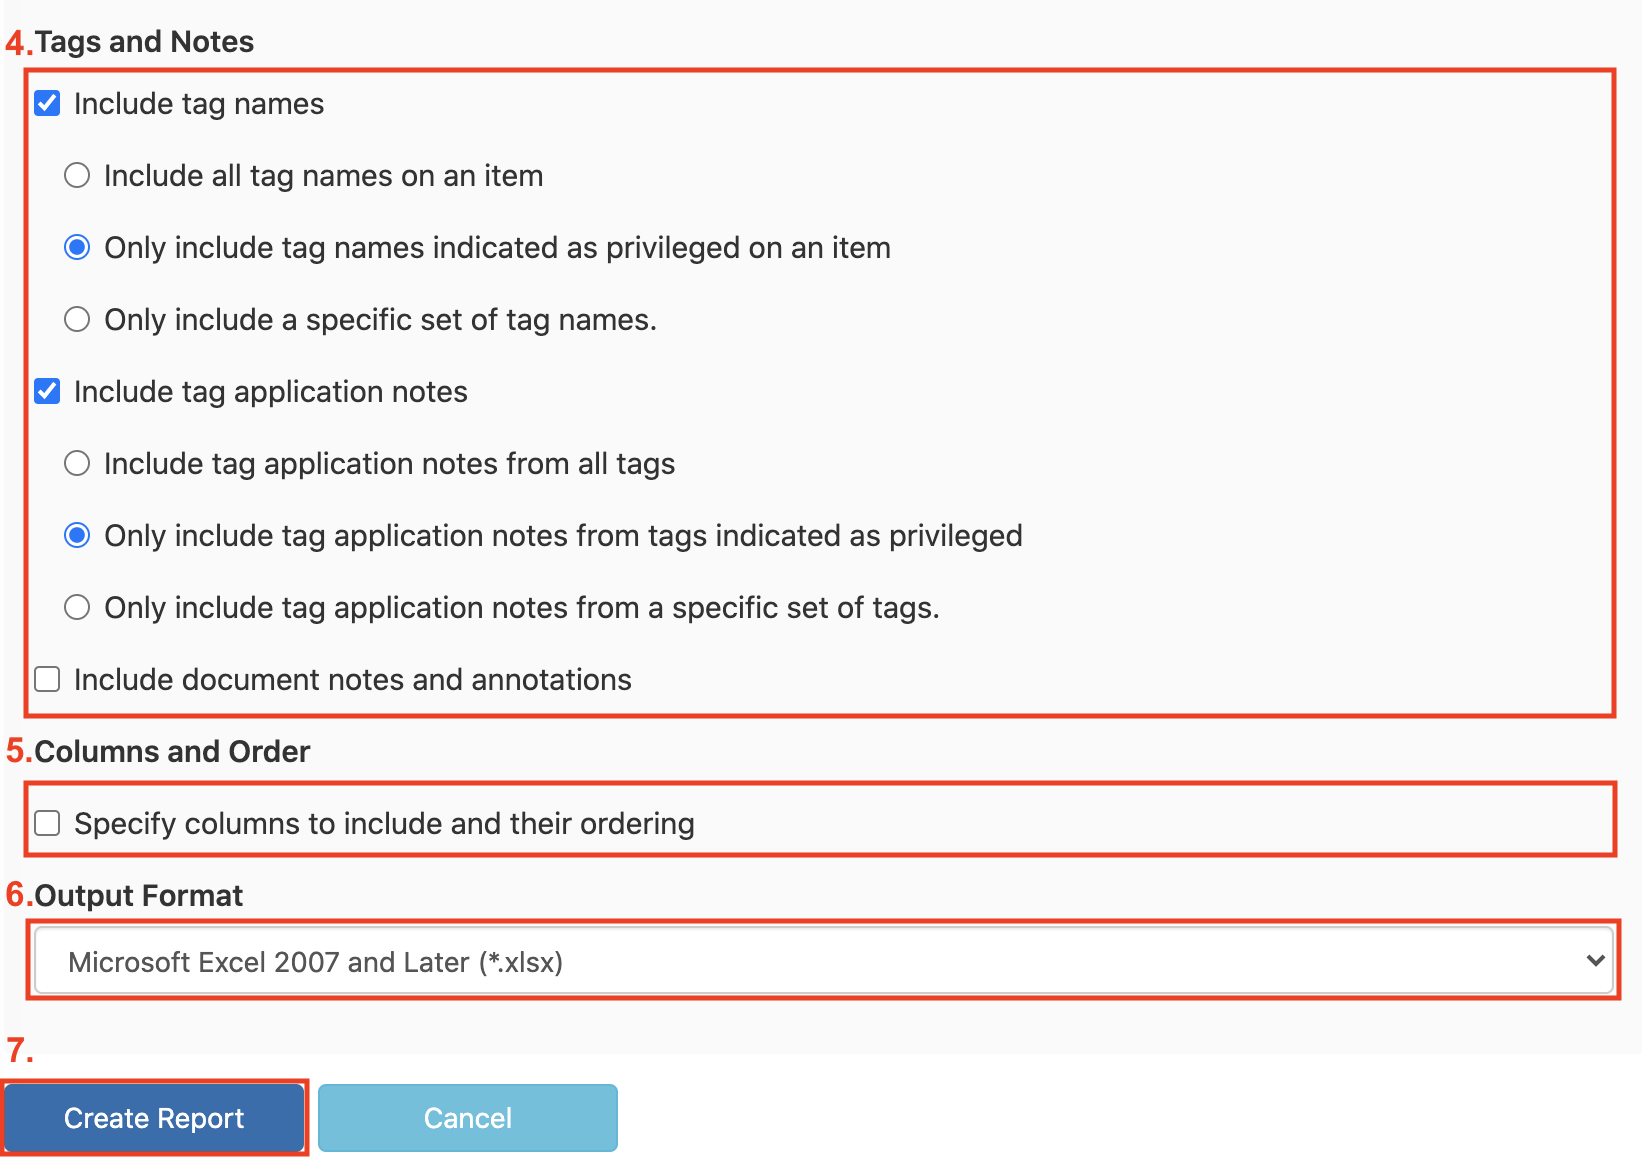Viewport: 1642px width, 1160px height.
Task: Check "Specify columns to include and their ordering"
Action: coord(47,823)
